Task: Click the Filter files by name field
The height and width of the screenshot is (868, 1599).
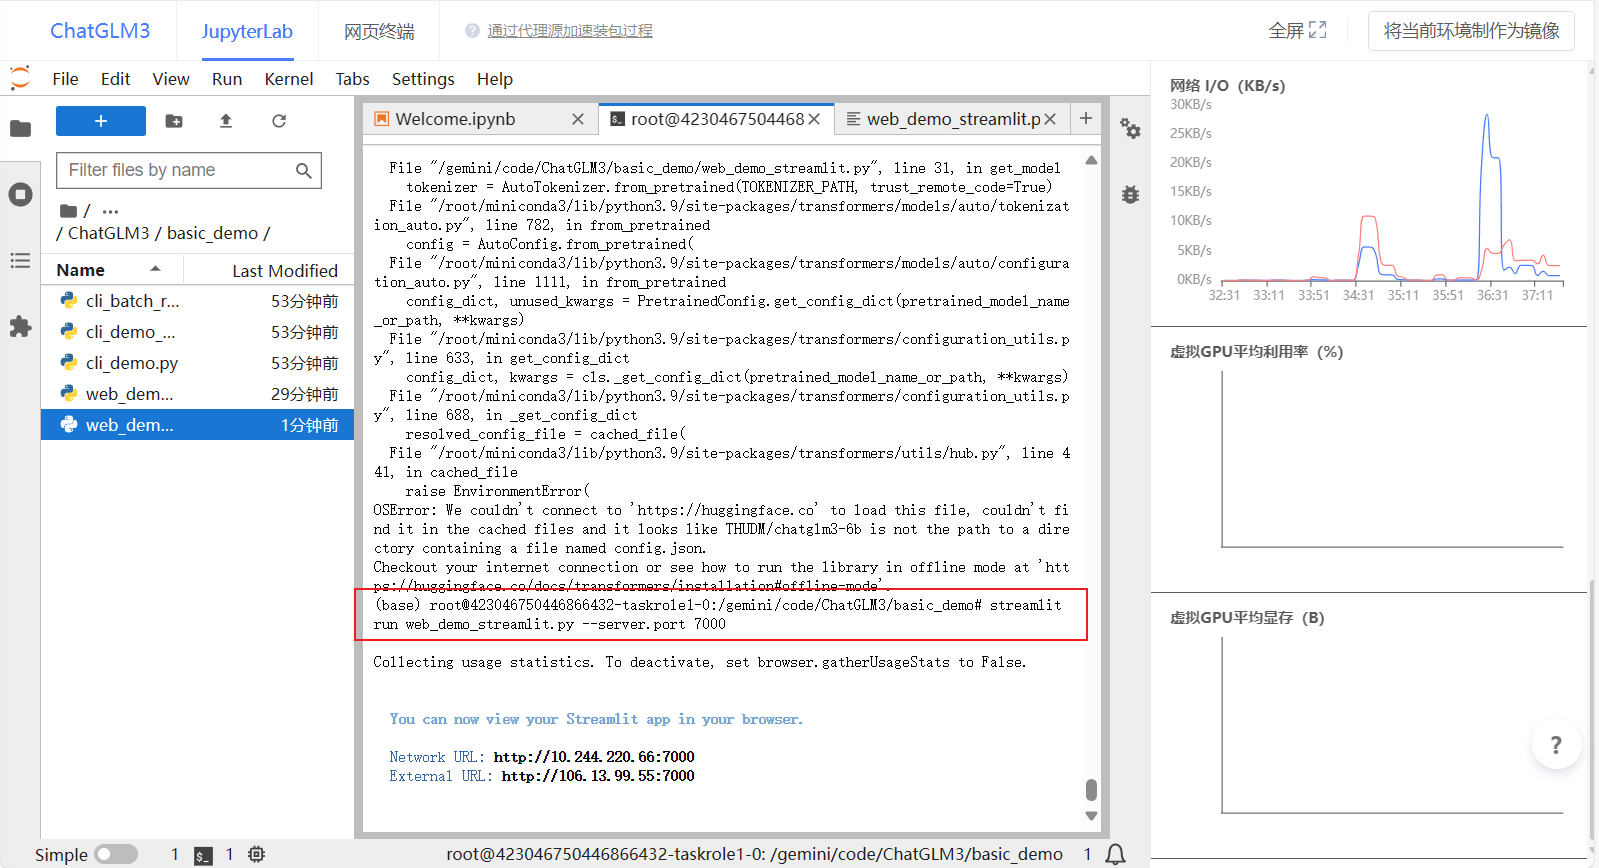Action: pos(180,170)
